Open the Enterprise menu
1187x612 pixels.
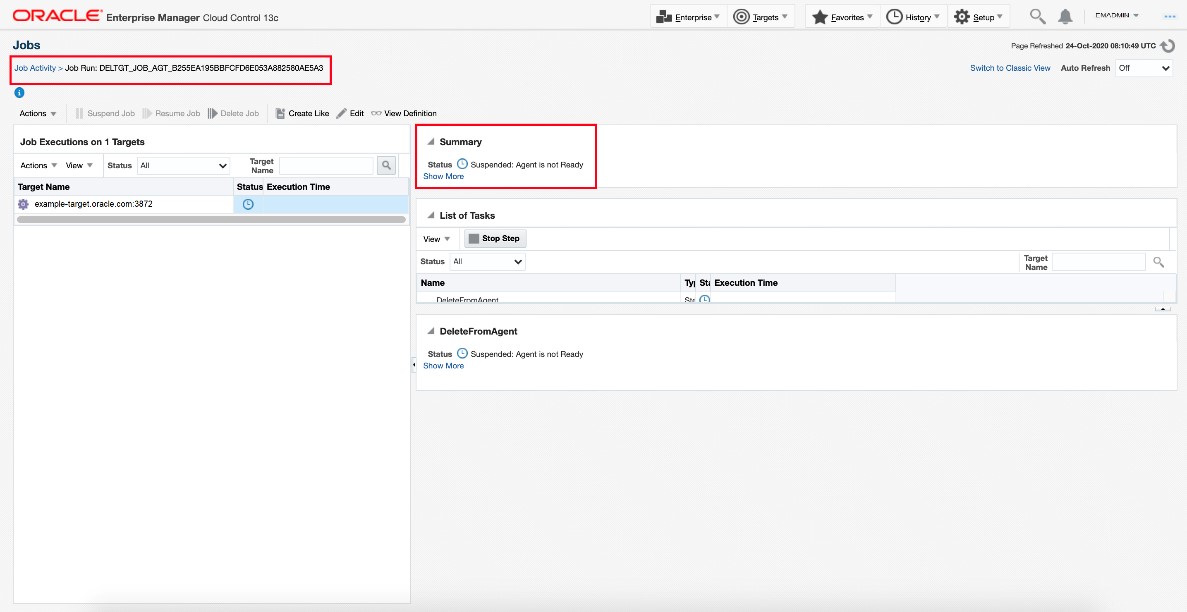click(686, 17)
